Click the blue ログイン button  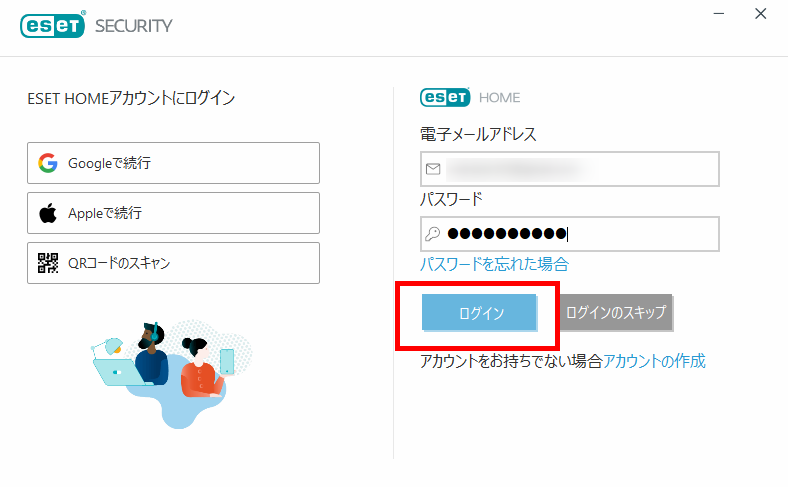point(479,313)
